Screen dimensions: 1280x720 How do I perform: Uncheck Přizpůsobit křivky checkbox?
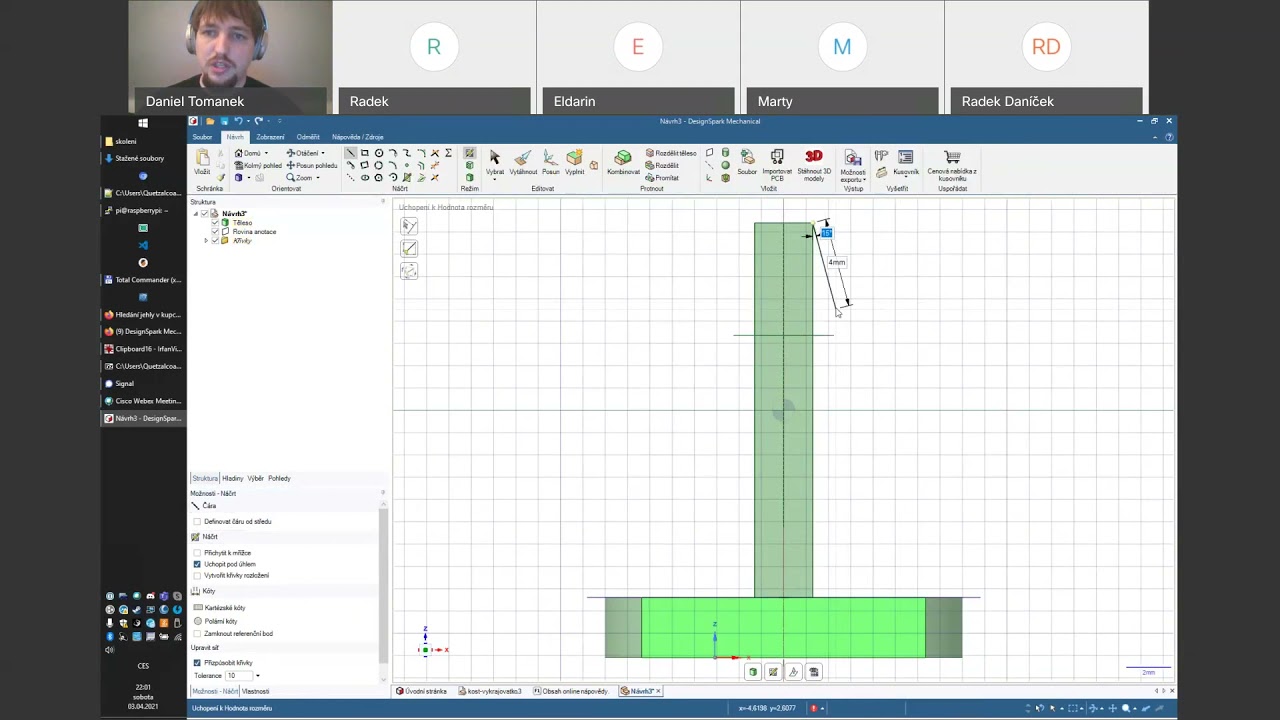click(197, 663)
